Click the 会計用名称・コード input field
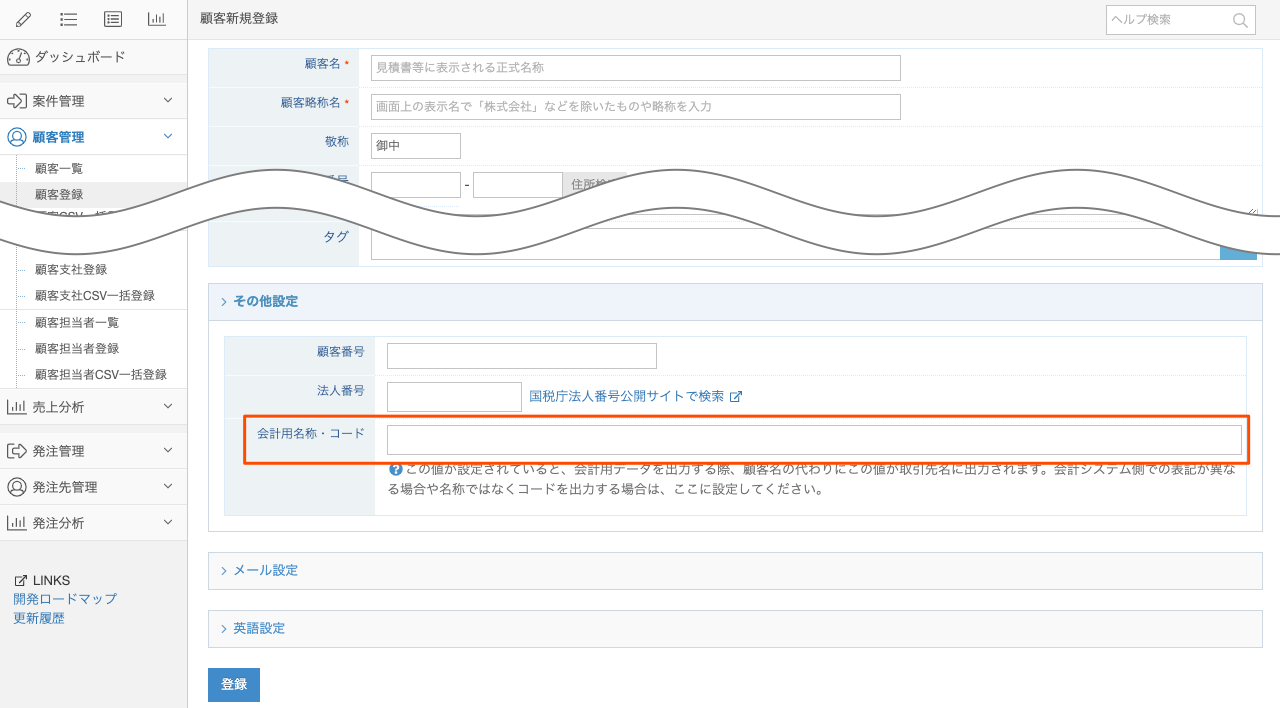The height and width of the screenshot is (708, 1280). (x=814, y=440)
